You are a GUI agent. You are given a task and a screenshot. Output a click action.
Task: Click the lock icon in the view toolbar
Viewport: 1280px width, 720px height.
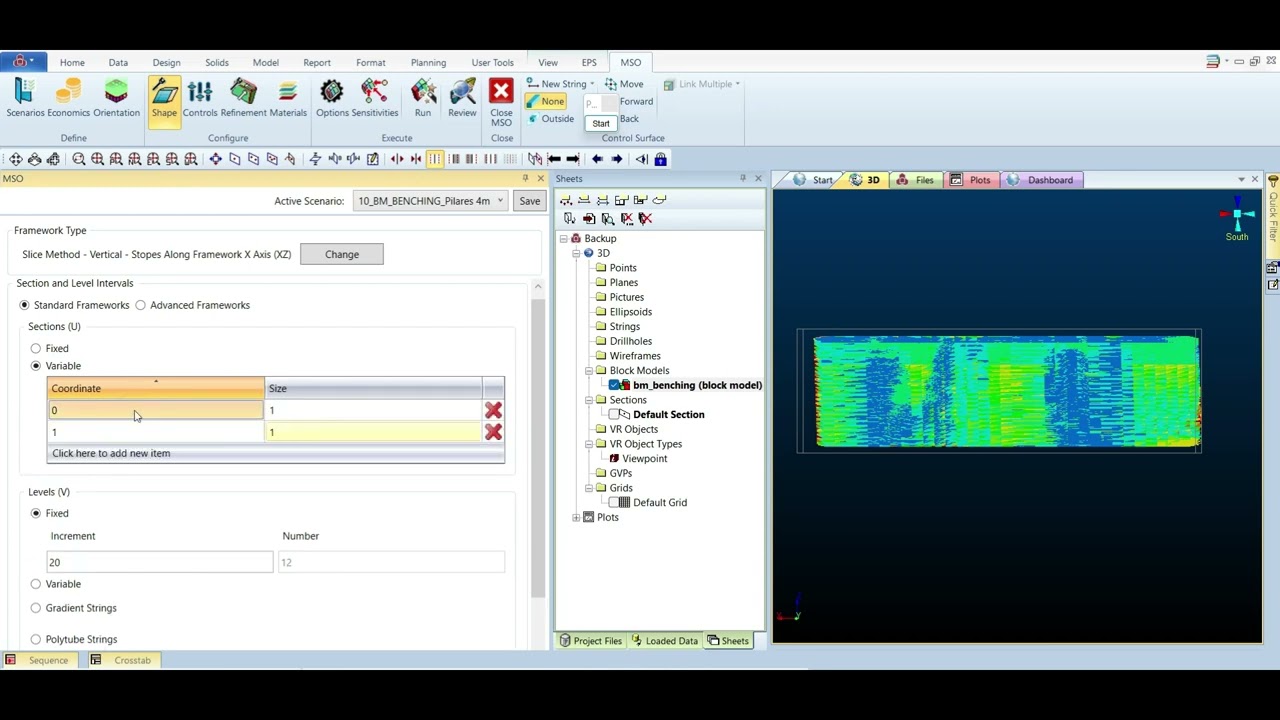coord(660,159)
